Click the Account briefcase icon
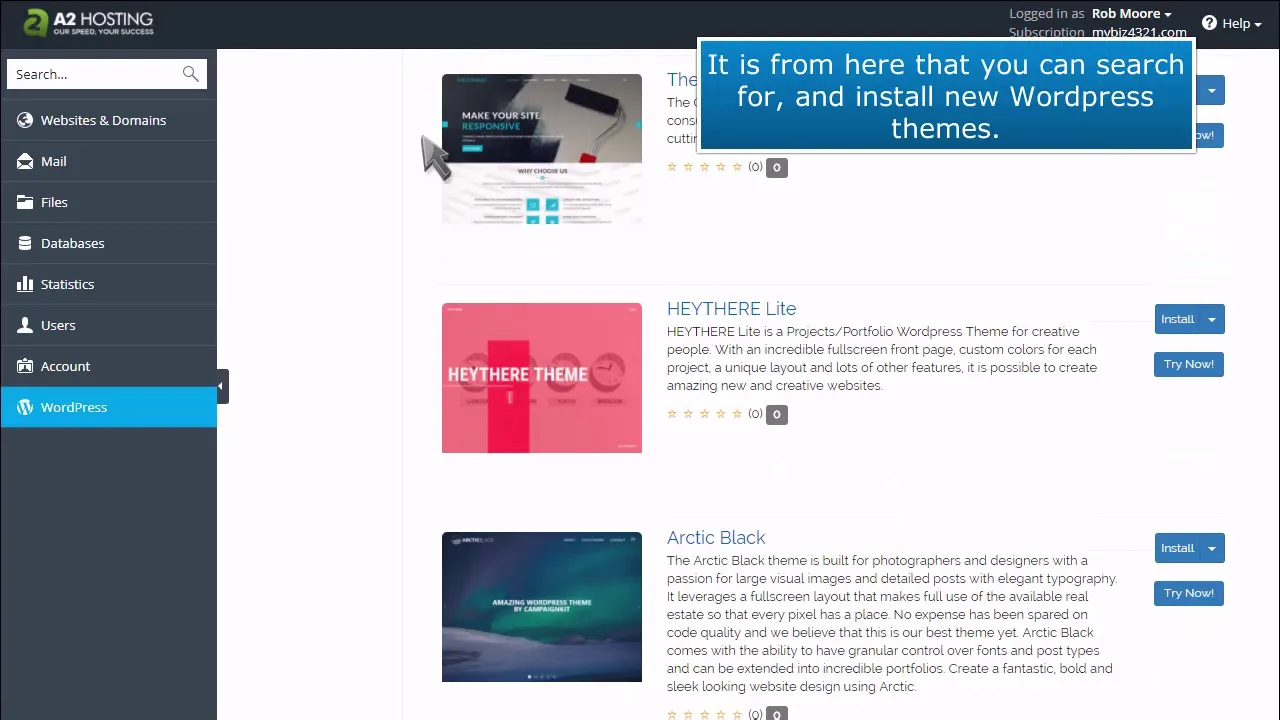This screenshot has width=1280, height=720. [x=25, y=366]
